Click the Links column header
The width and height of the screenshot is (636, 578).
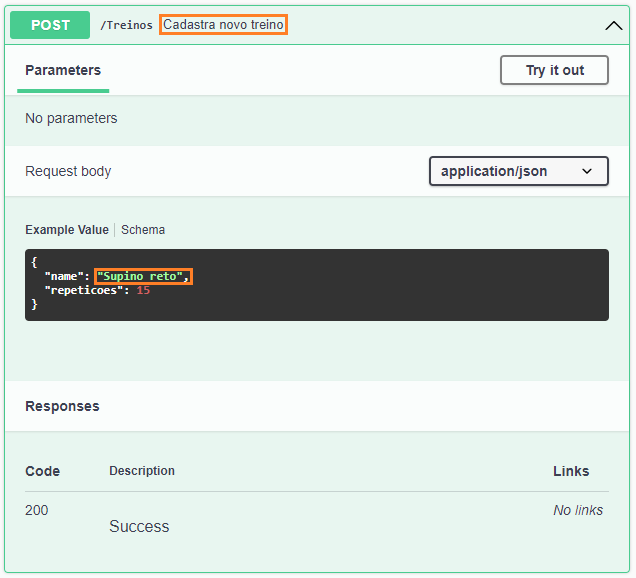pos(571,471)
